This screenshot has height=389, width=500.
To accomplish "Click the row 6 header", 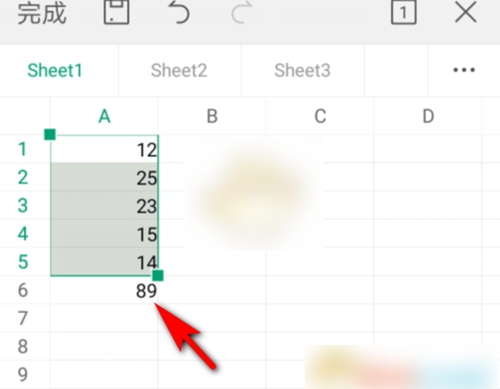I will tap(23, 290).
